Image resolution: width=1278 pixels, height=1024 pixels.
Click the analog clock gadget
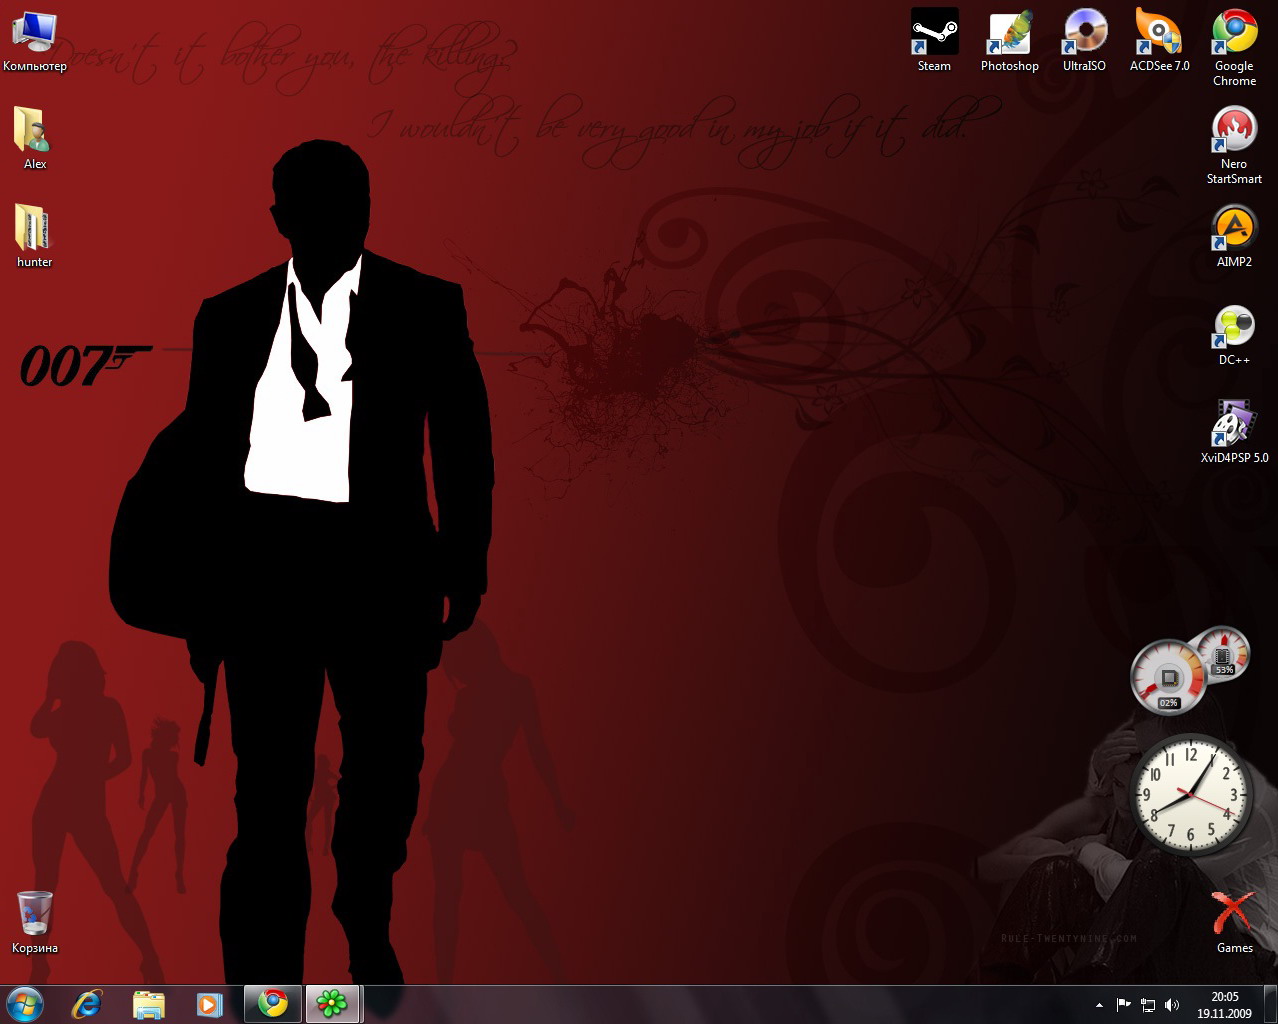point(1190,795)
